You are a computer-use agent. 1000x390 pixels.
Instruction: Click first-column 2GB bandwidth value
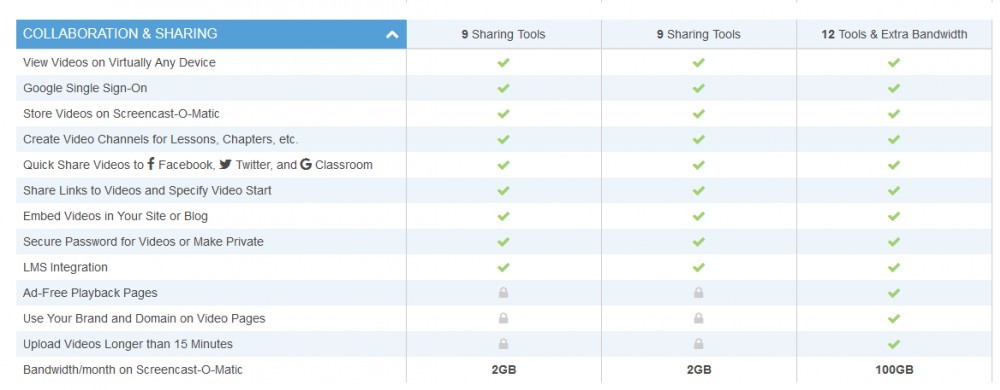coord(503,370)
